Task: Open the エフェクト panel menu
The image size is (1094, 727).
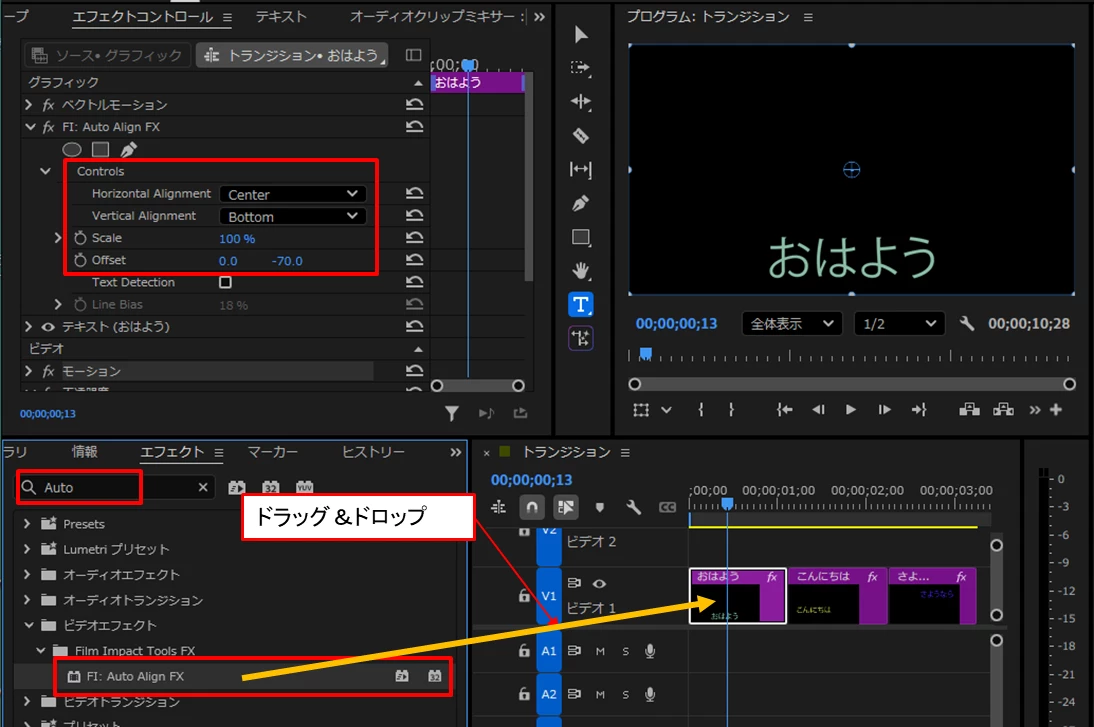Action: coord(218,453)
